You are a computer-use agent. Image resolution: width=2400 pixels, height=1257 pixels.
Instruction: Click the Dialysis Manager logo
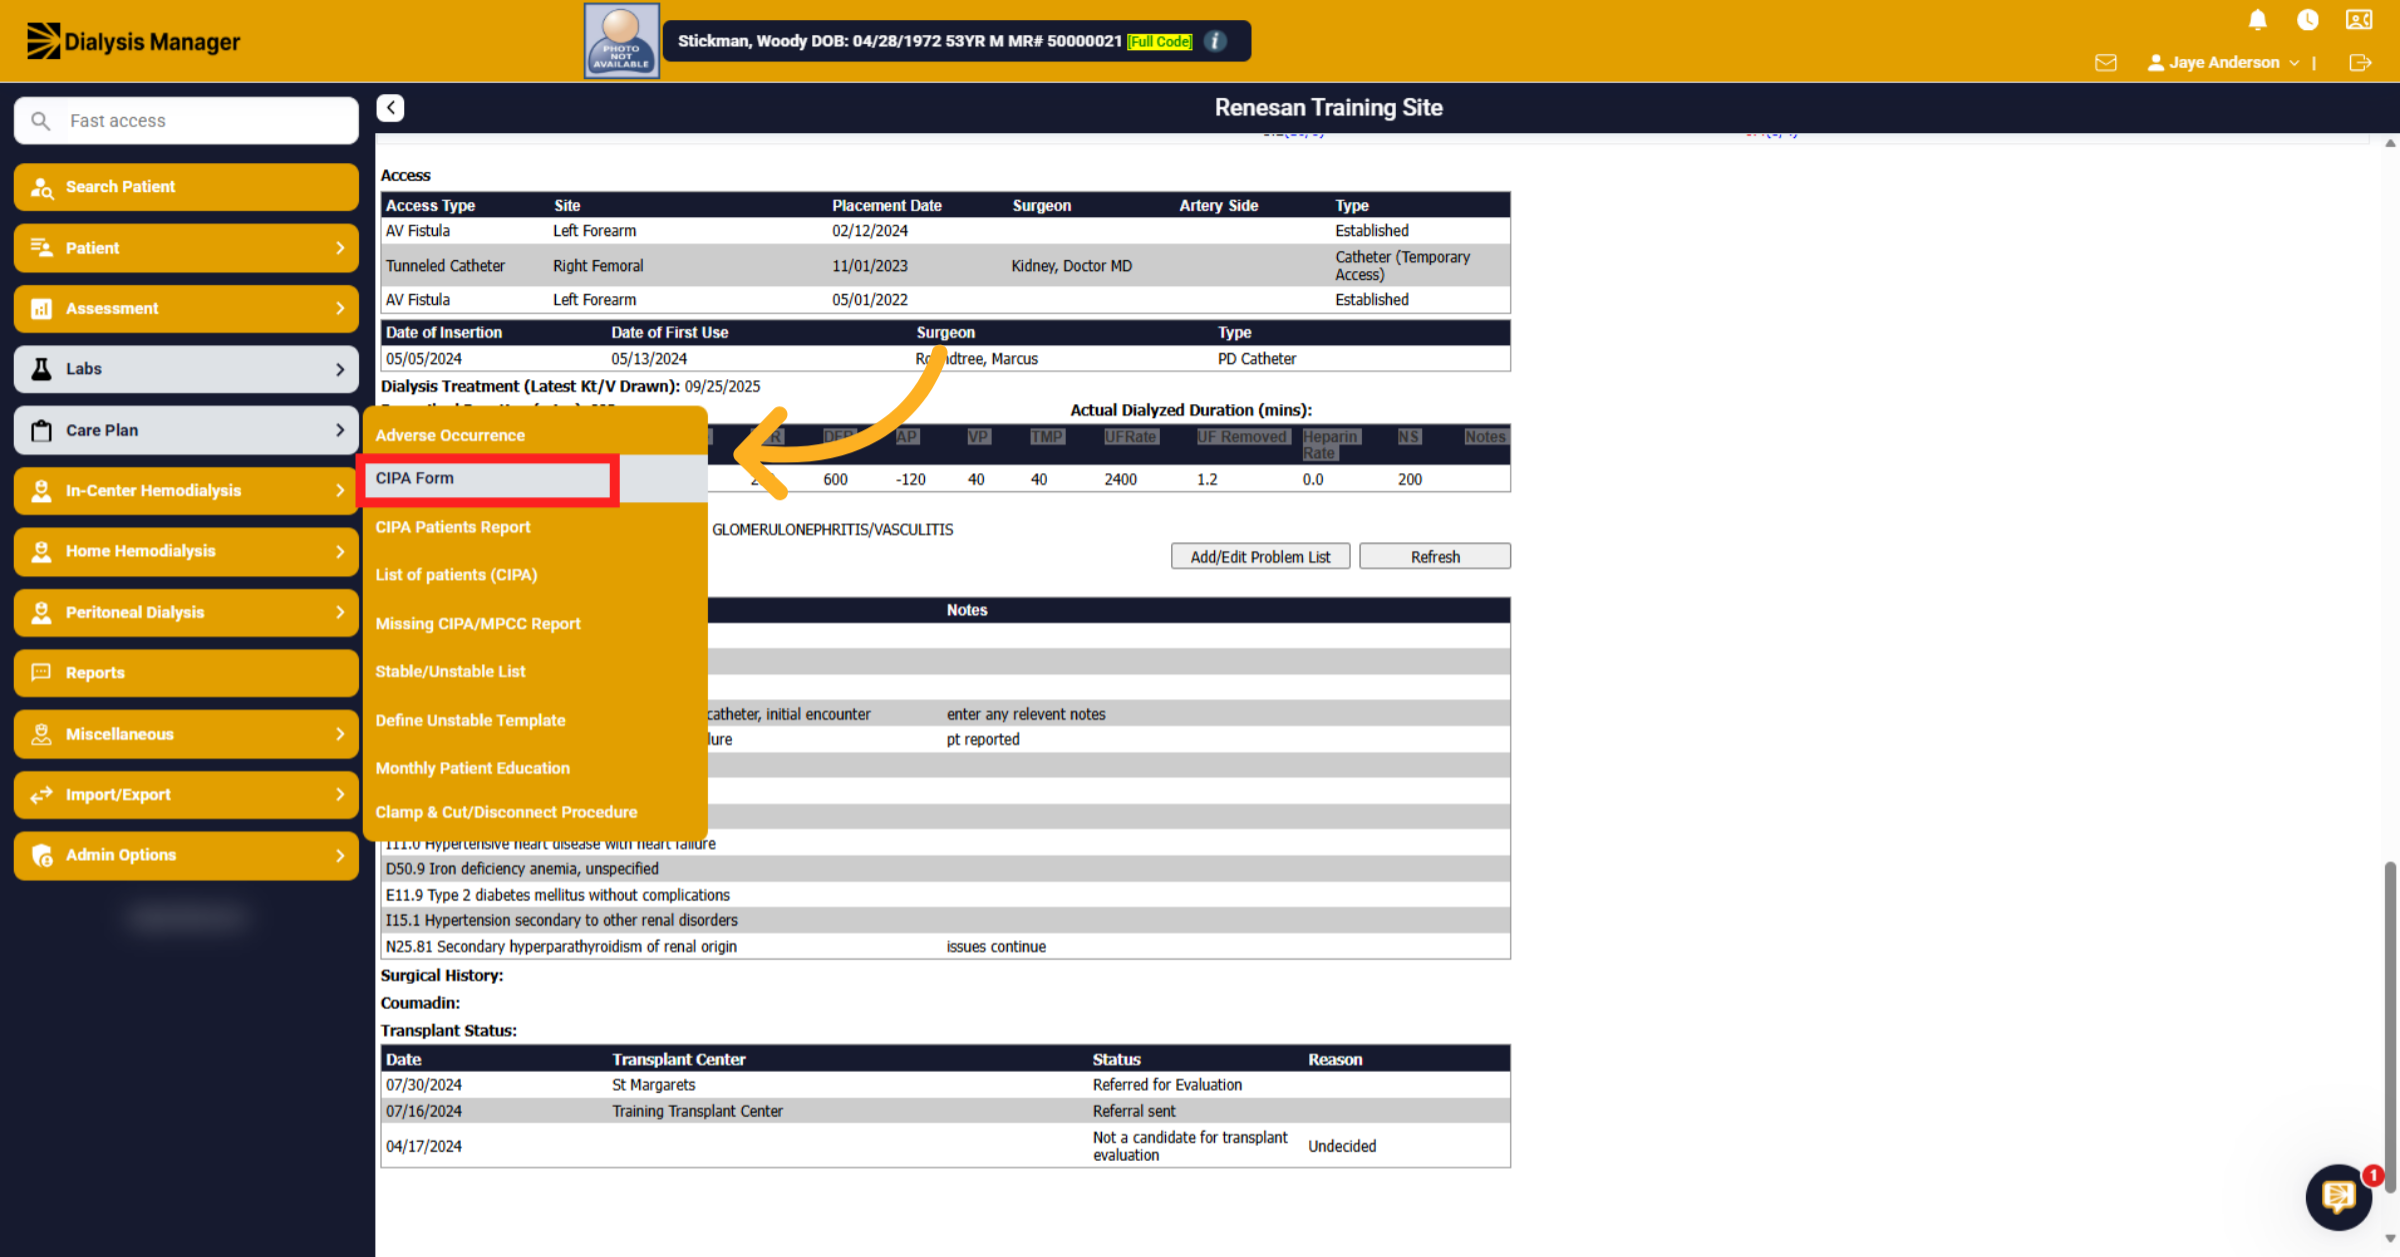click(133, 41)
